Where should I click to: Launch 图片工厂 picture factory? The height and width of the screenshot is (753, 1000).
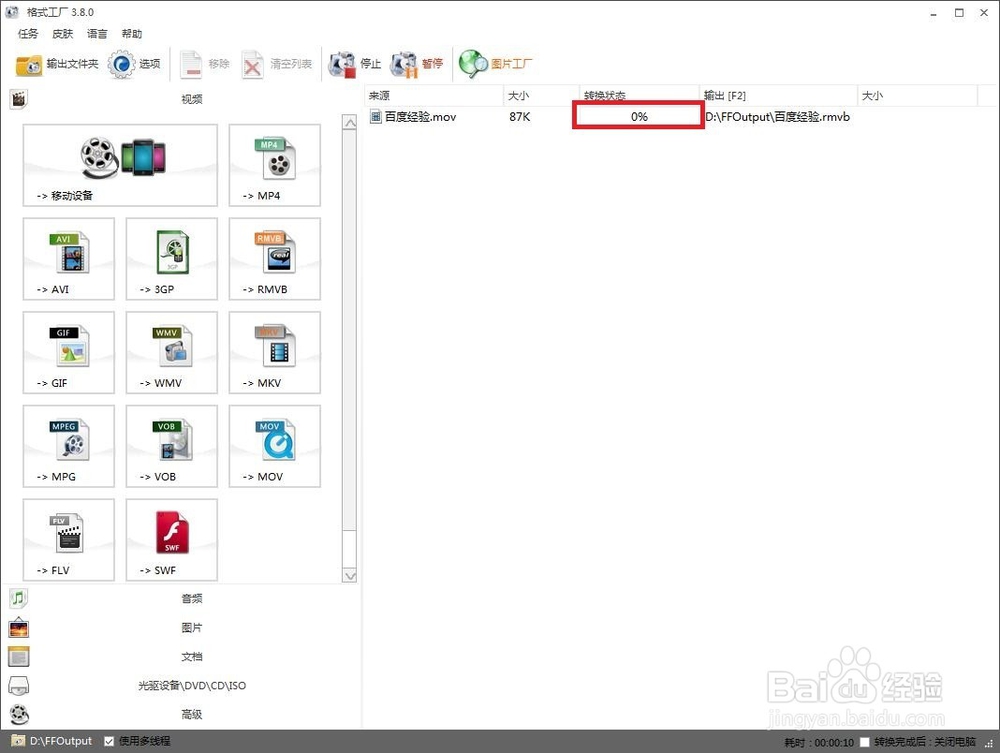click(x=496, y=64)
